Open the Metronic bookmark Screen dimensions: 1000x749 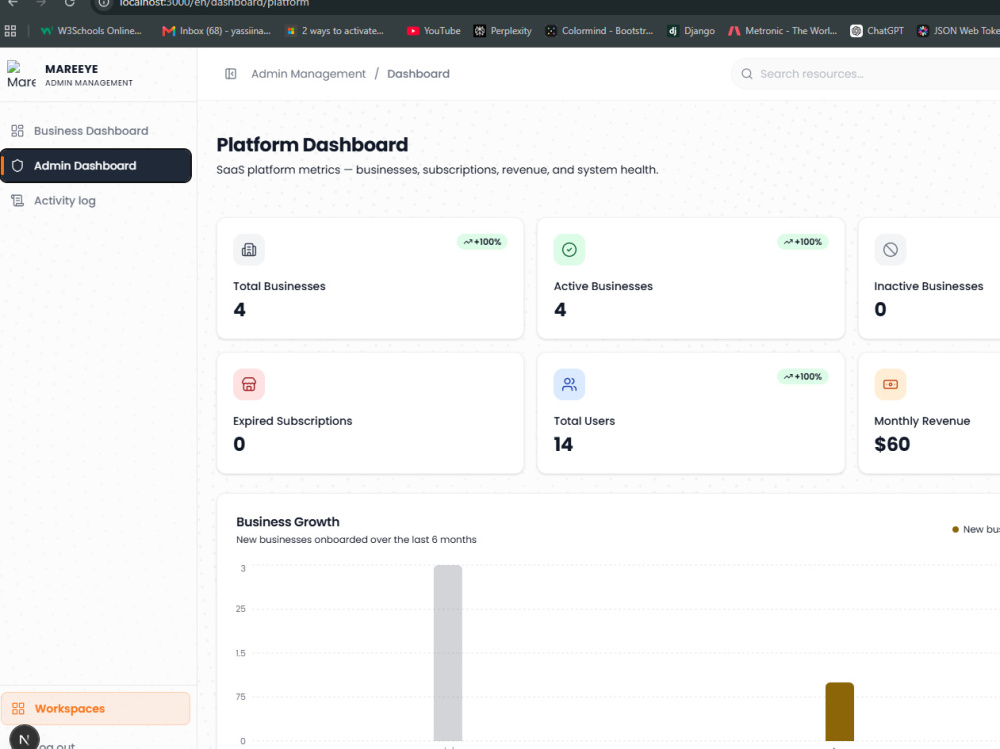tap(783, 31)
